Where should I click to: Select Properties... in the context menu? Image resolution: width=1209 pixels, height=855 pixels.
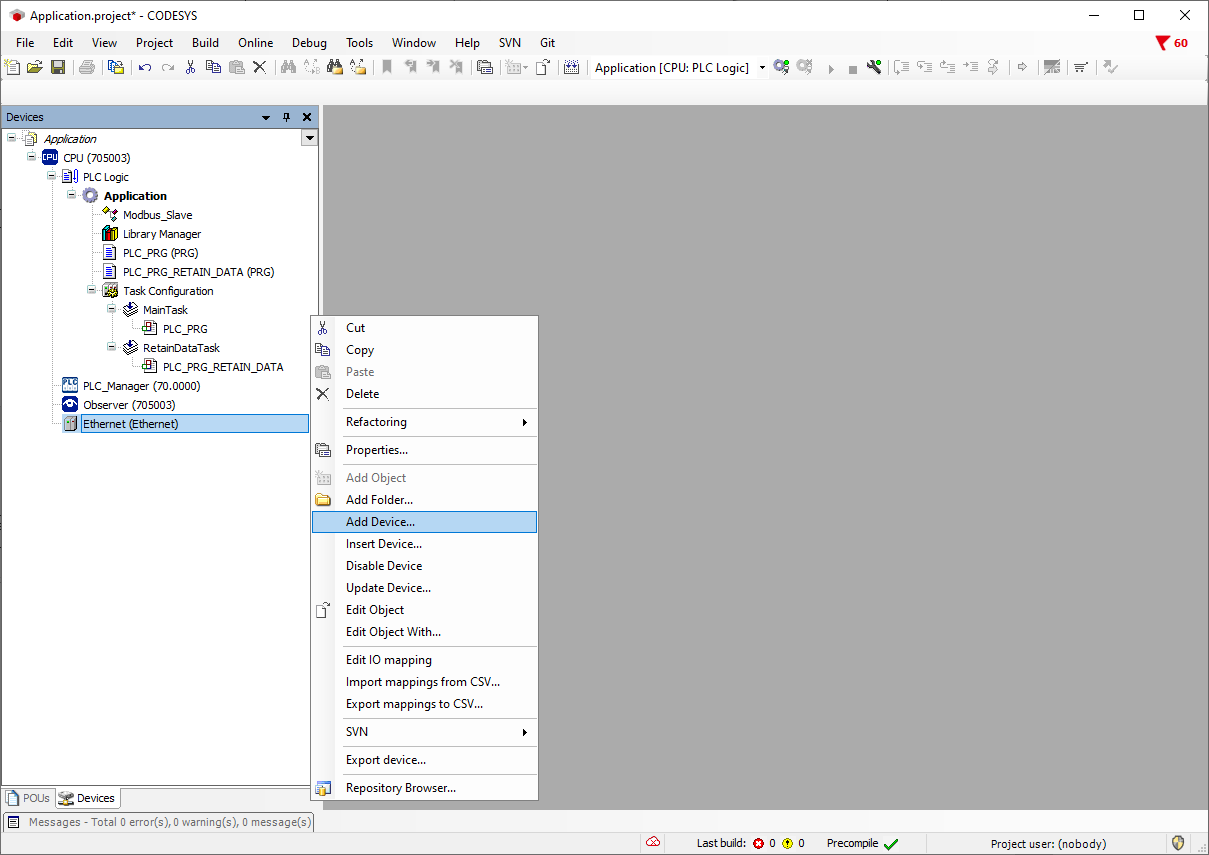coord(376,450)
